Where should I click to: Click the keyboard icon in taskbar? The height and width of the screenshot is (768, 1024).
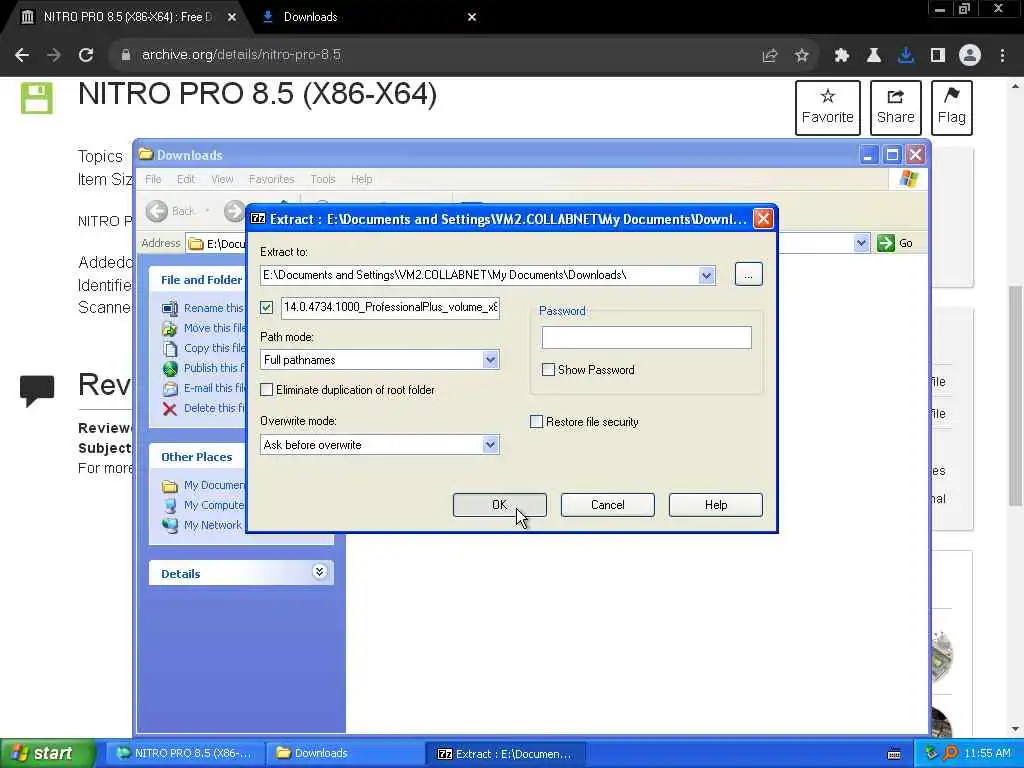click(x=894, y=754)
